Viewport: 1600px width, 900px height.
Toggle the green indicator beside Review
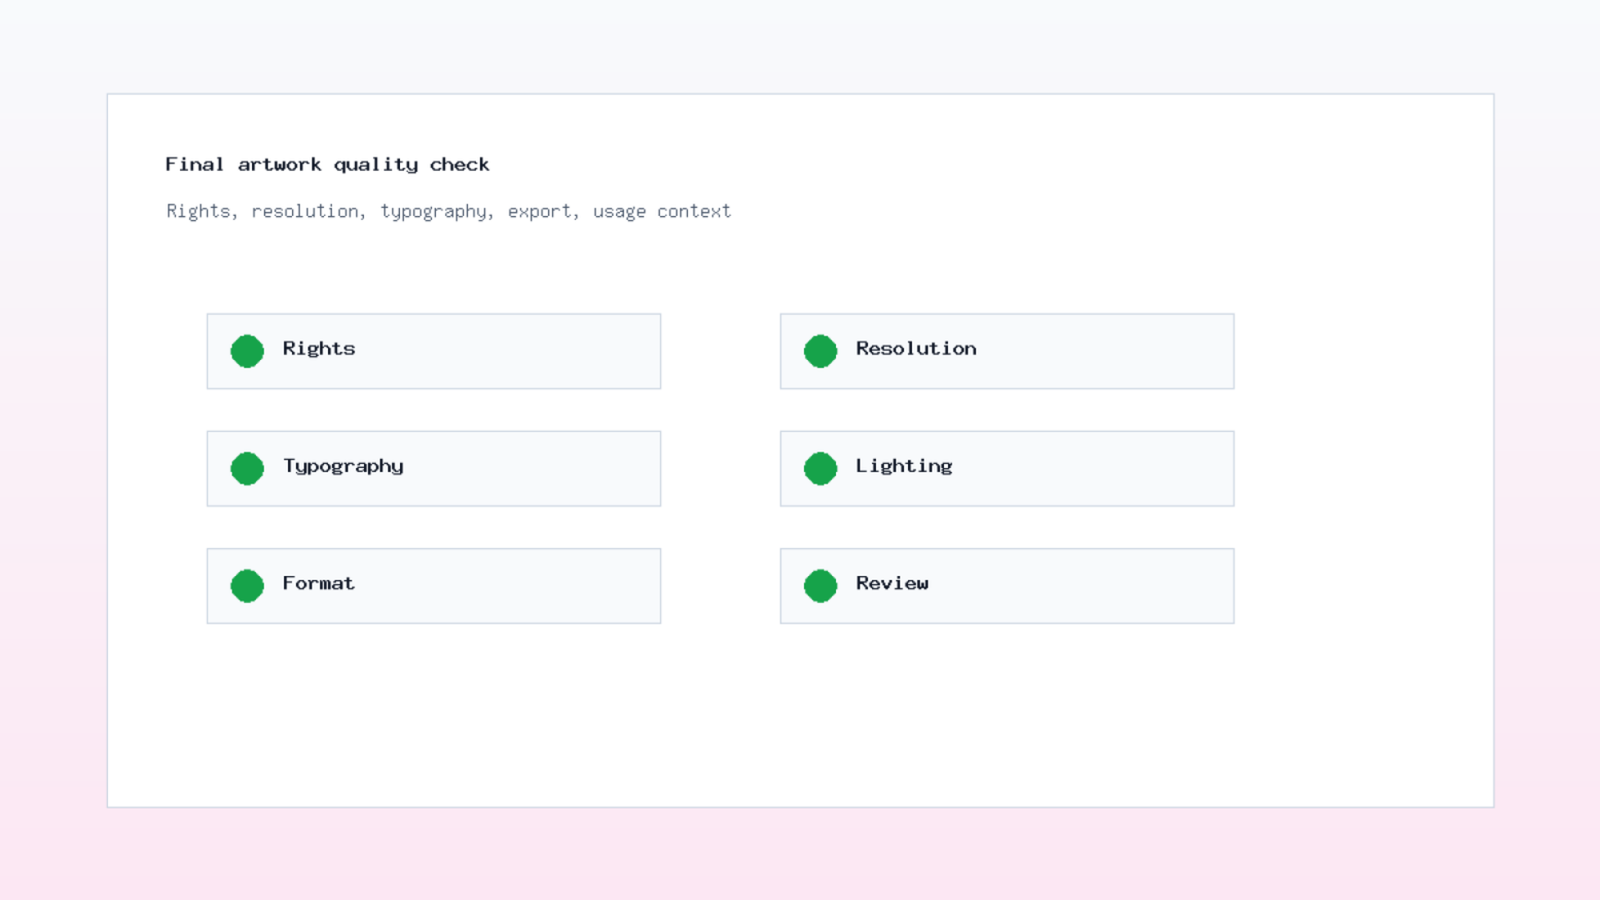pos(820,585)
